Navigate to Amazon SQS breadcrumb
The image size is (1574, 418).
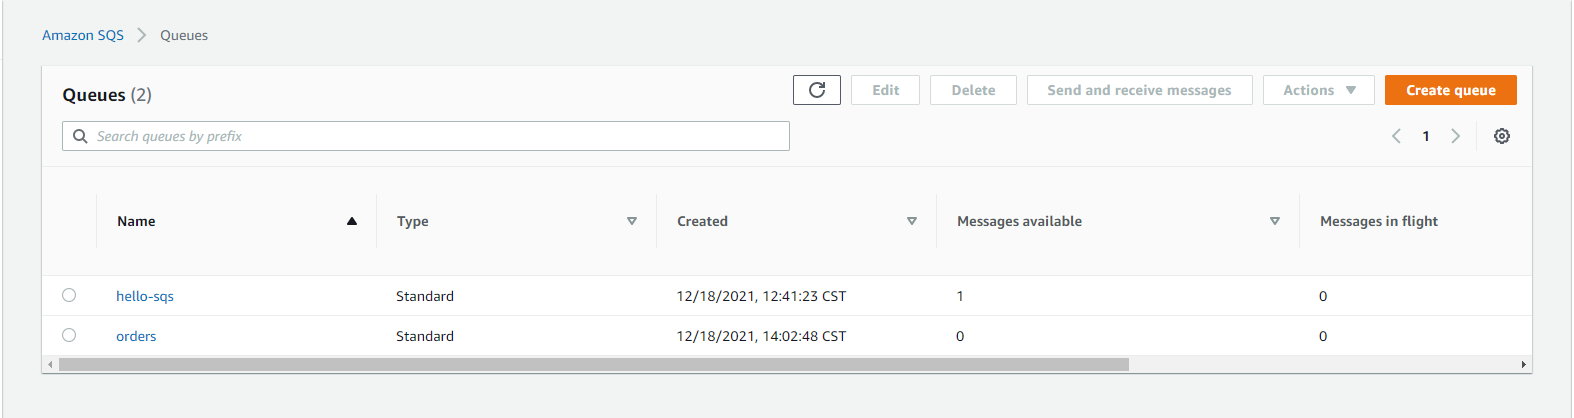click(83, 35)
